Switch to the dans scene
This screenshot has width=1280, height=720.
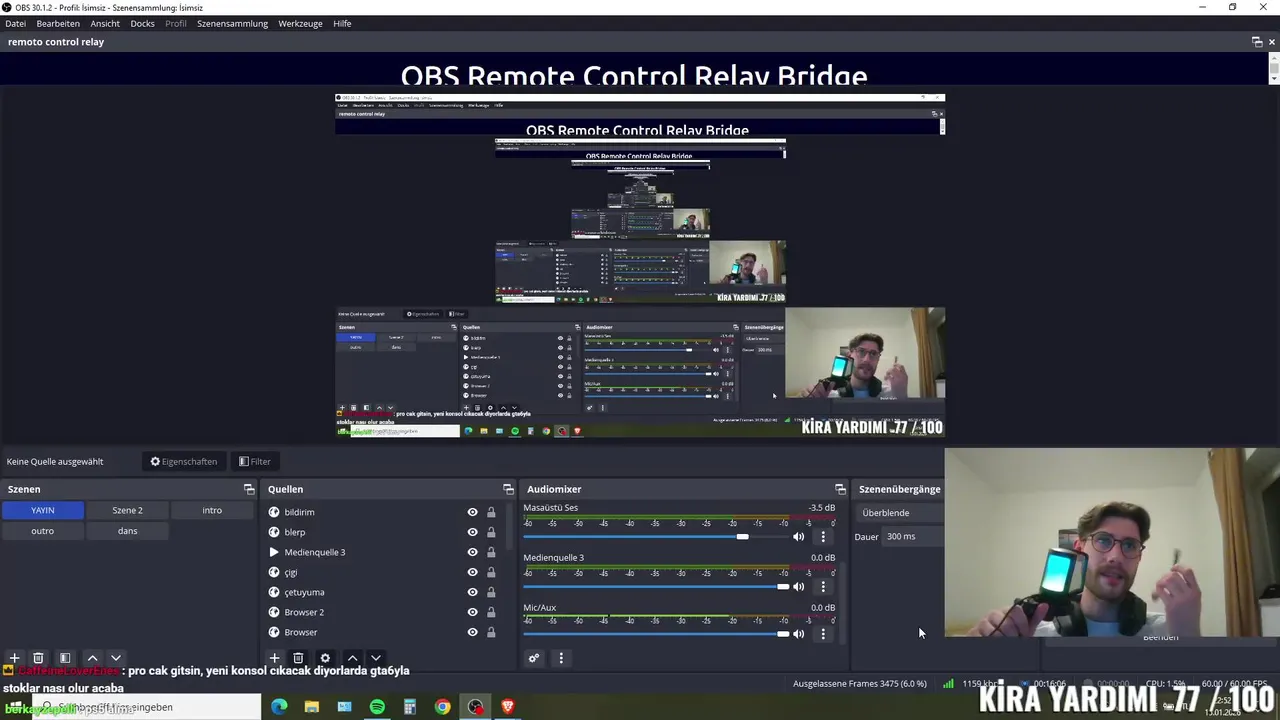point(127,531)
